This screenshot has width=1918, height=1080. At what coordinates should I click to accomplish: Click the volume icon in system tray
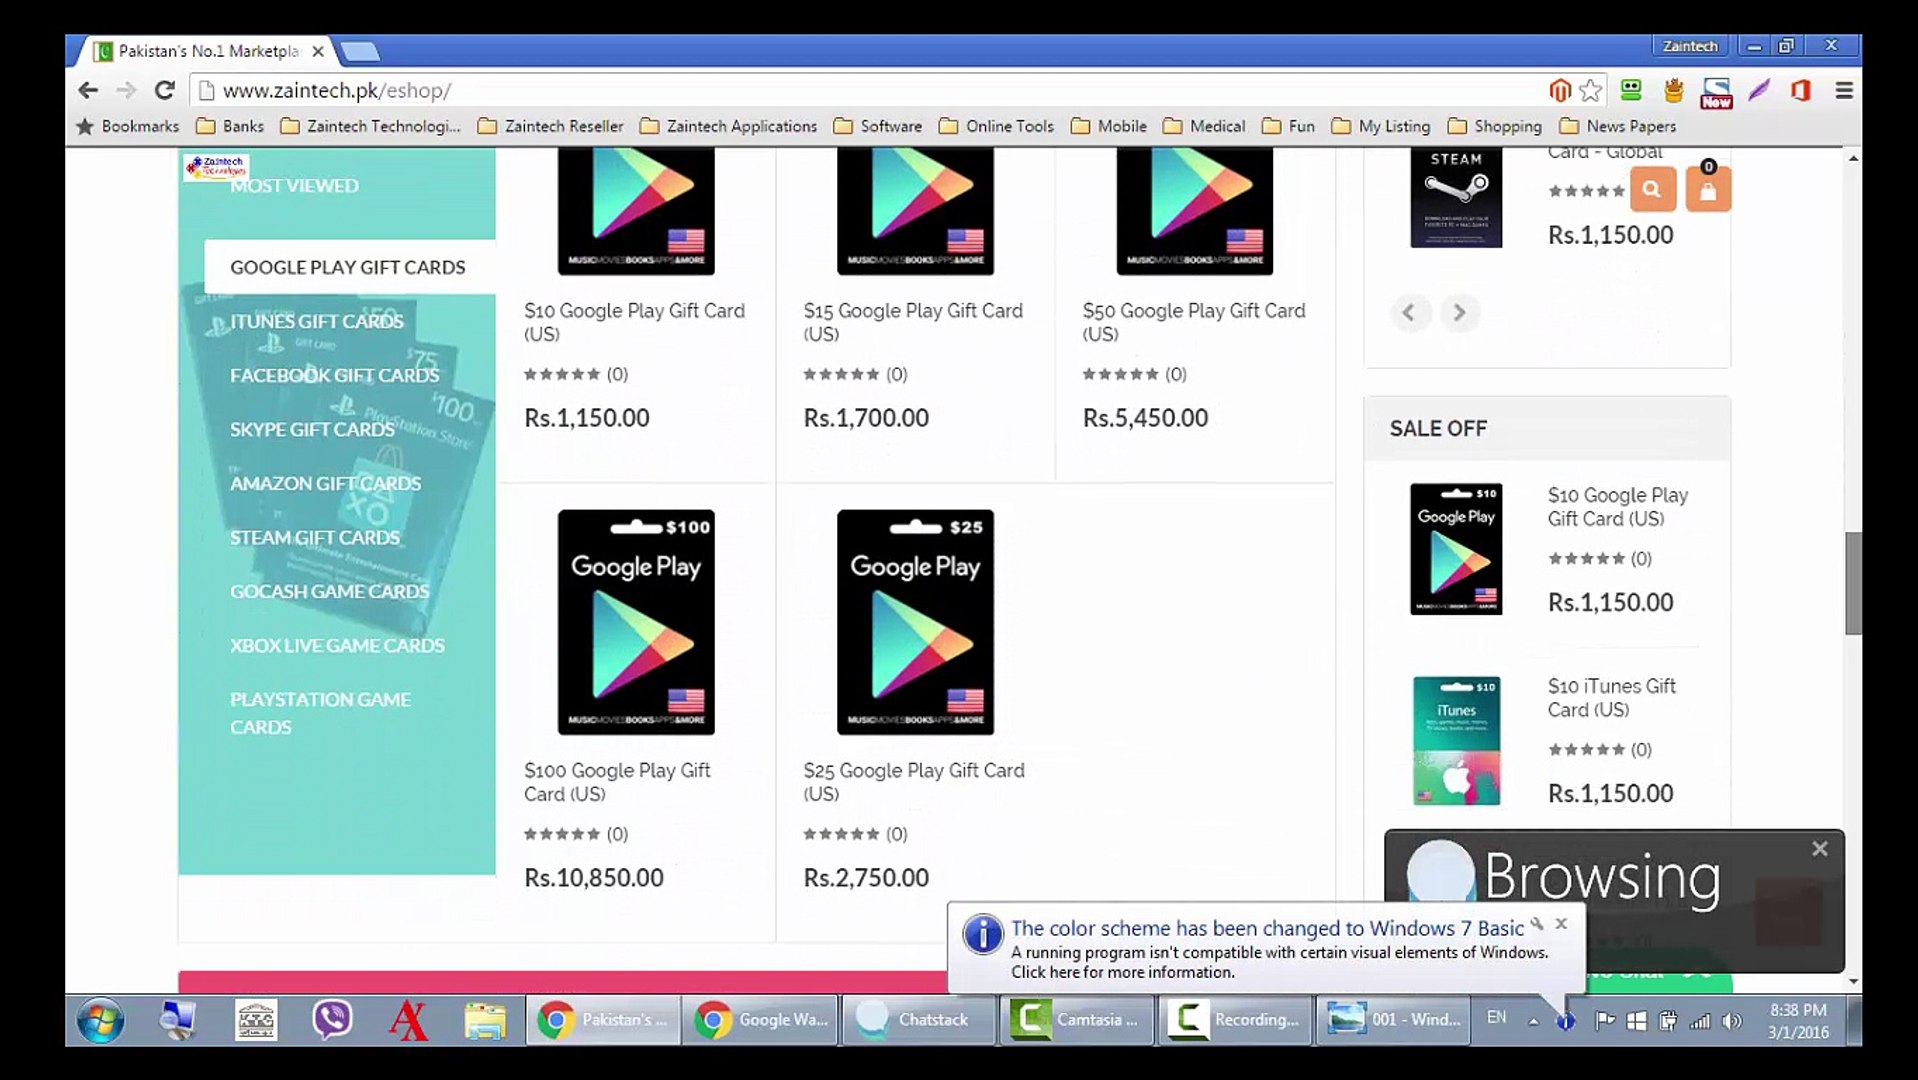coord(1733,1021)
